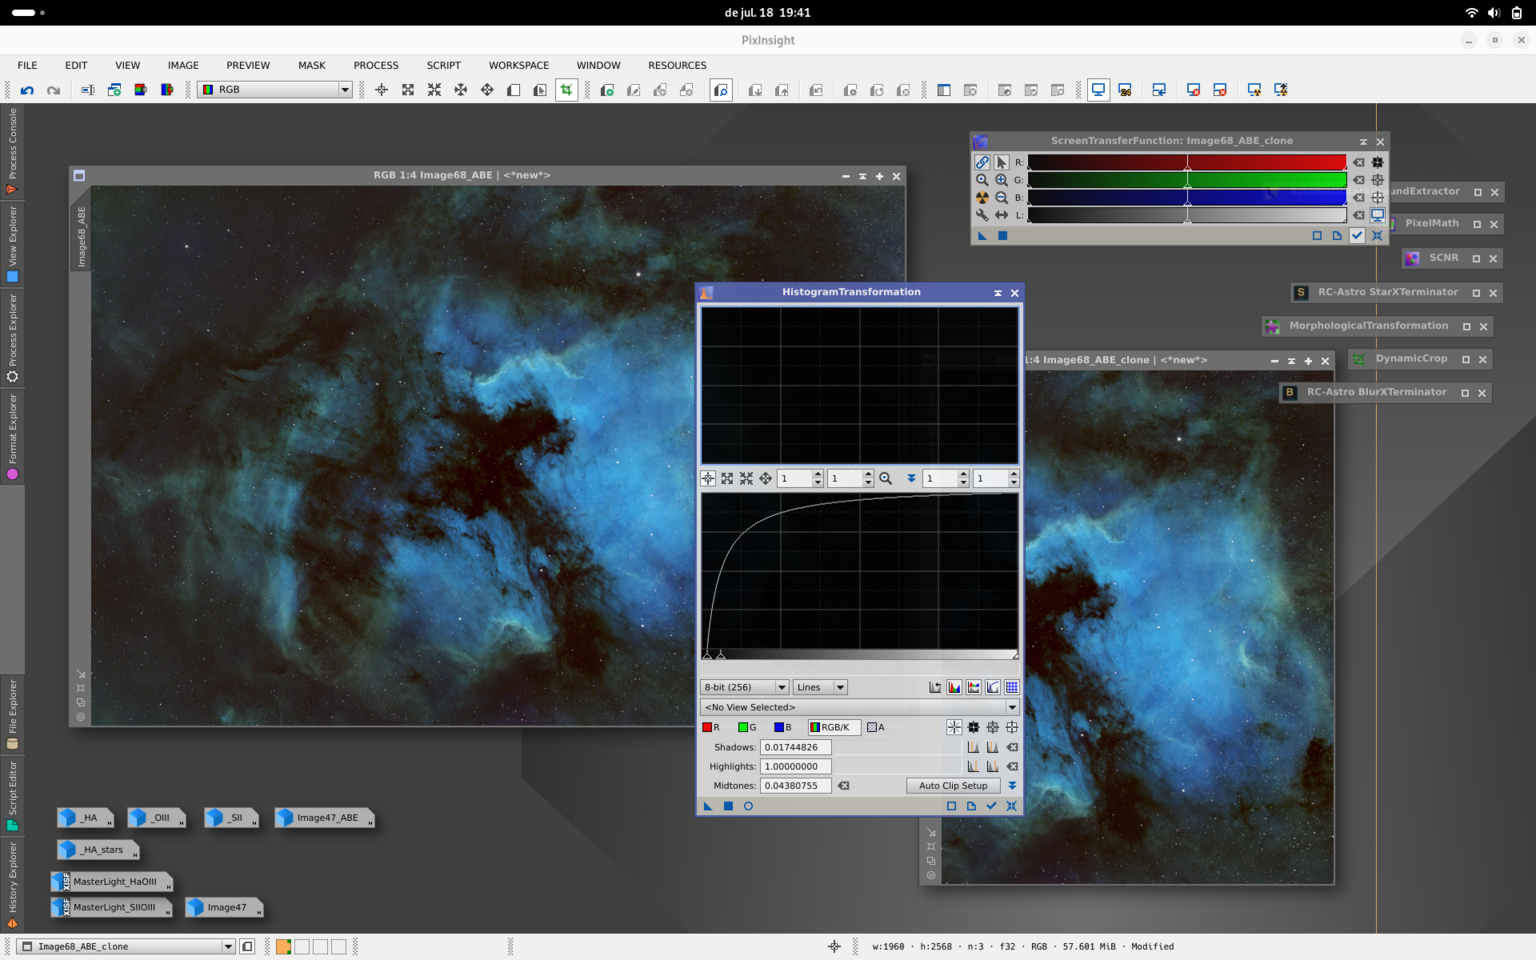Viewport: 1536px width, 960px height.
Task: Toggle show RGB histograms icon
Action: (x=954, y=687)
